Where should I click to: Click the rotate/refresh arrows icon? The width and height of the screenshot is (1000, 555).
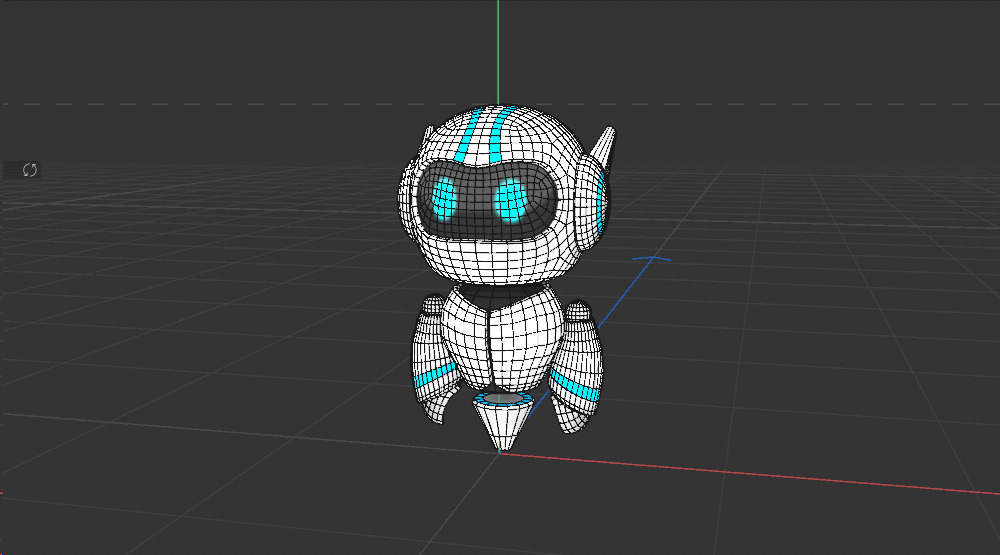tap(29, 170)
